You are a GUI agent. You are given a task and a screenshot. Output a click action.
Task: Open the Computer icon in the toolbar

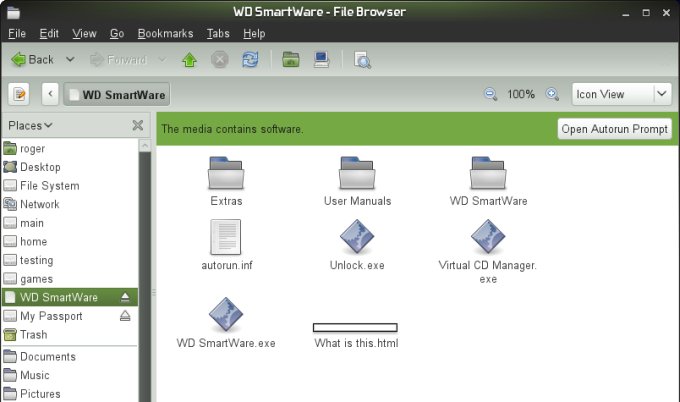321,60
